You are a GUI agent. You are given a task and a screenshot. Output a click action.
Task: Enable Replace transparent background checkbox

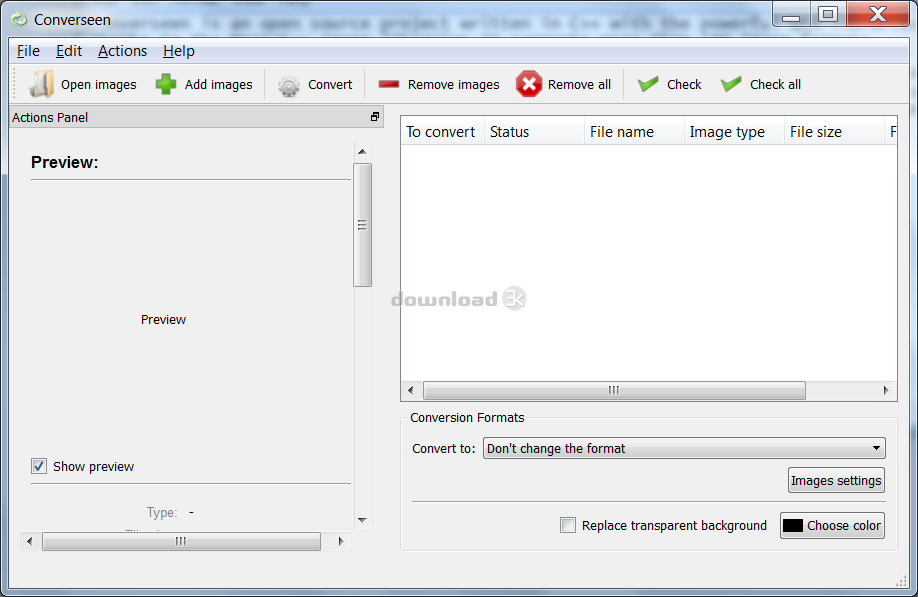pos(568,525)
